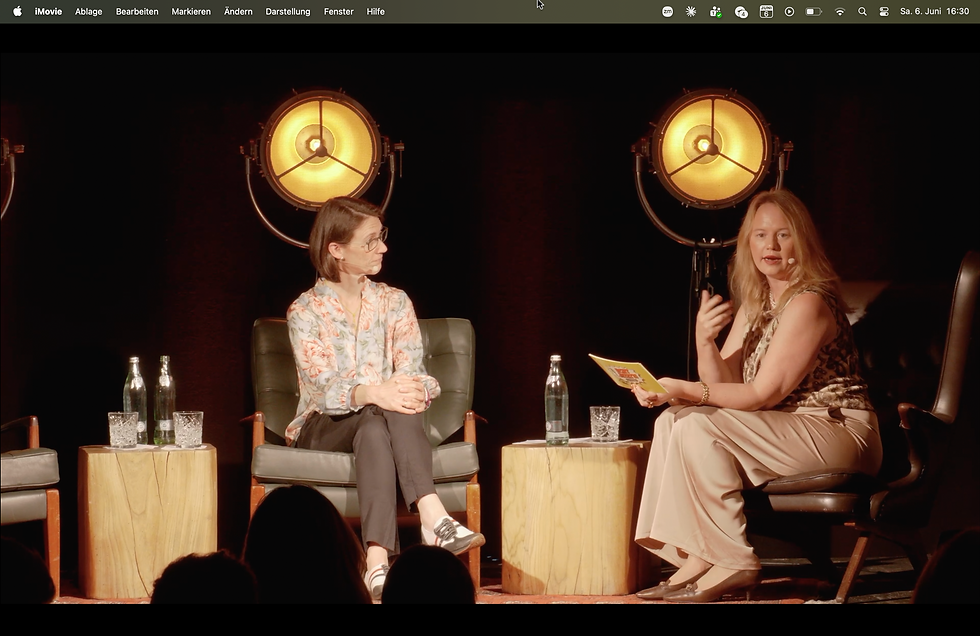Open the Hilfe menu
The width and height of the screenshot is (980, 636).
(x=376, y=11)
